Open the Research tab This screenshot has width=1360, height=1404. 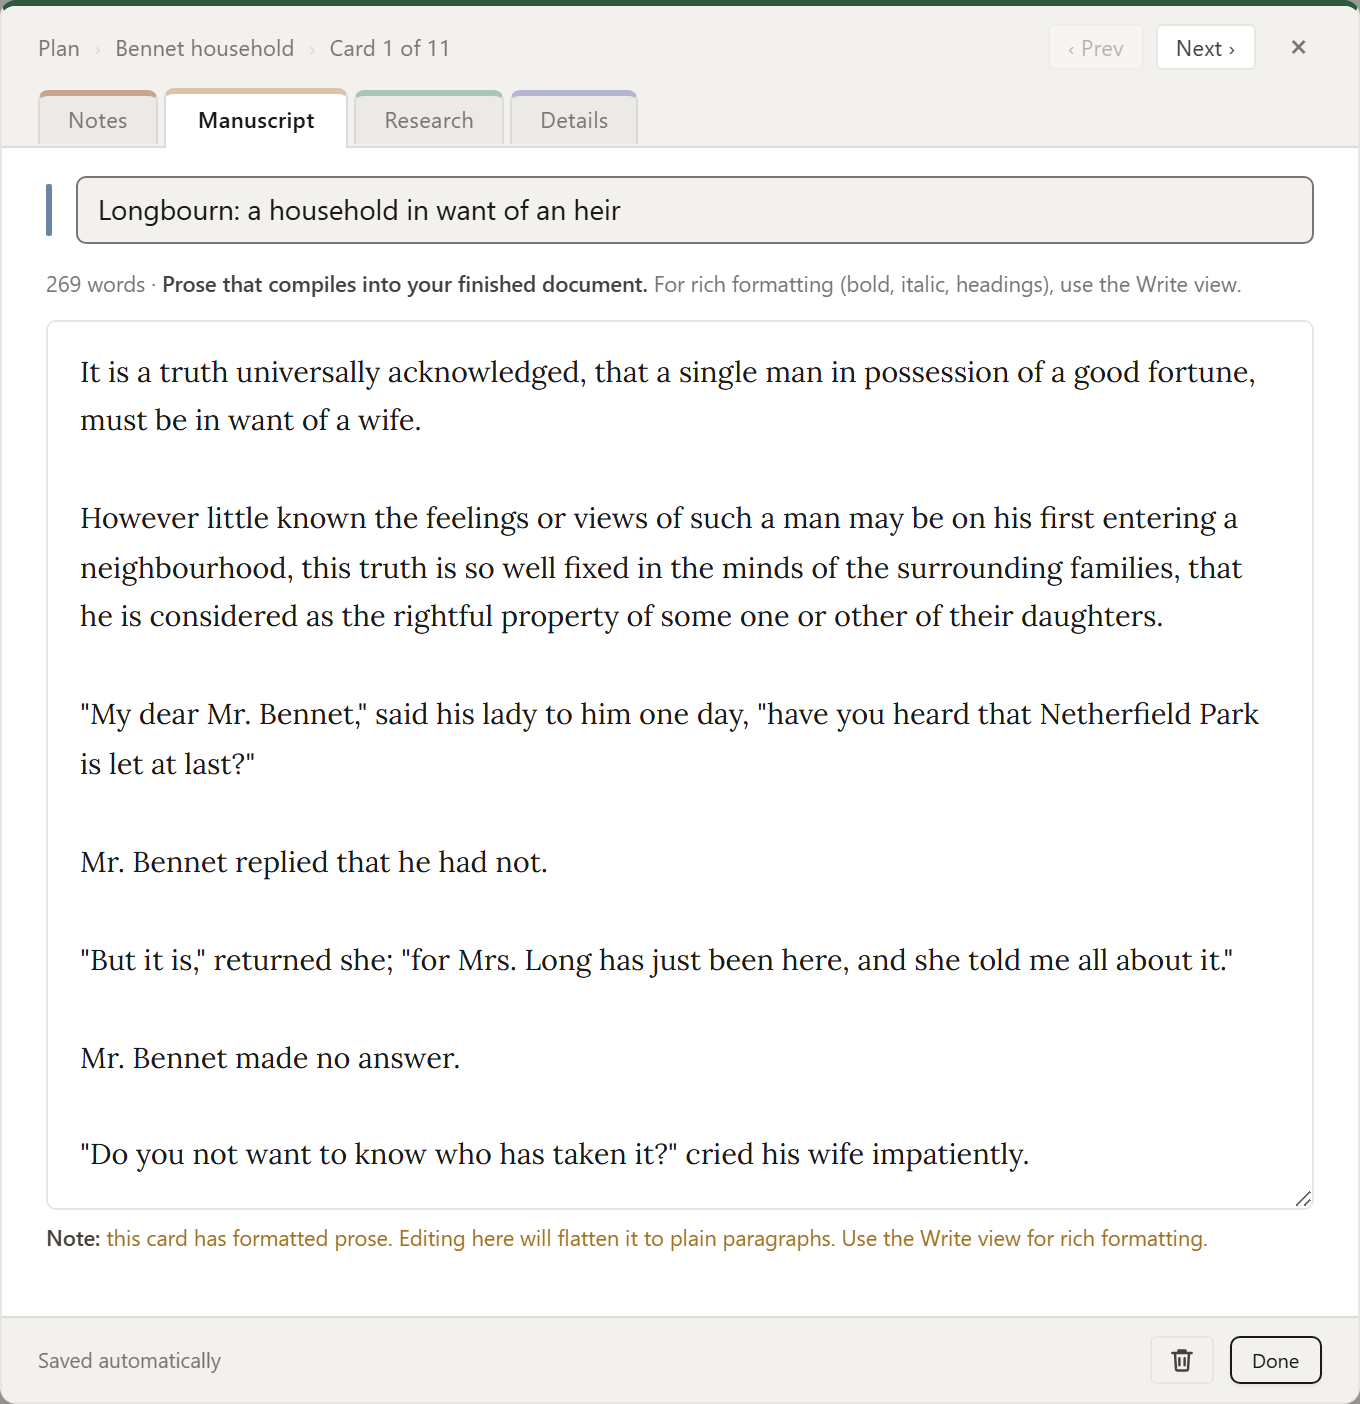[x=429, y=120]
